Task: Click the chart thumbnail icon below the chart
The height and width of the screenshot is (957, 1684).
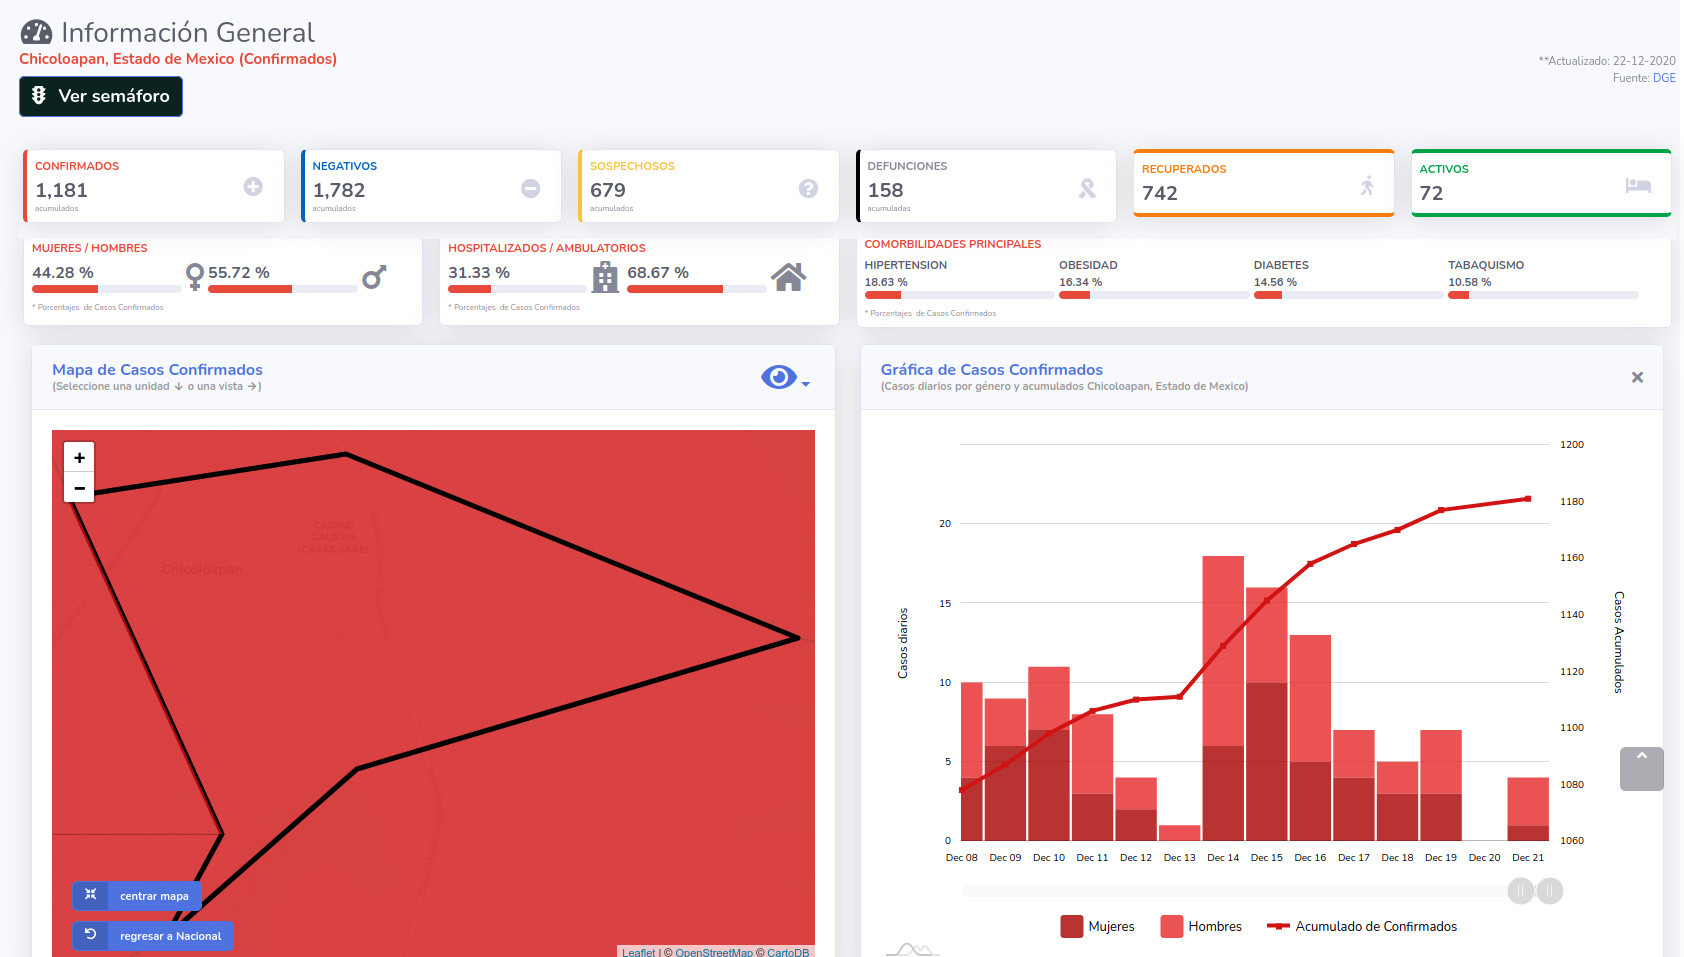Action: [x=912, y=949]
